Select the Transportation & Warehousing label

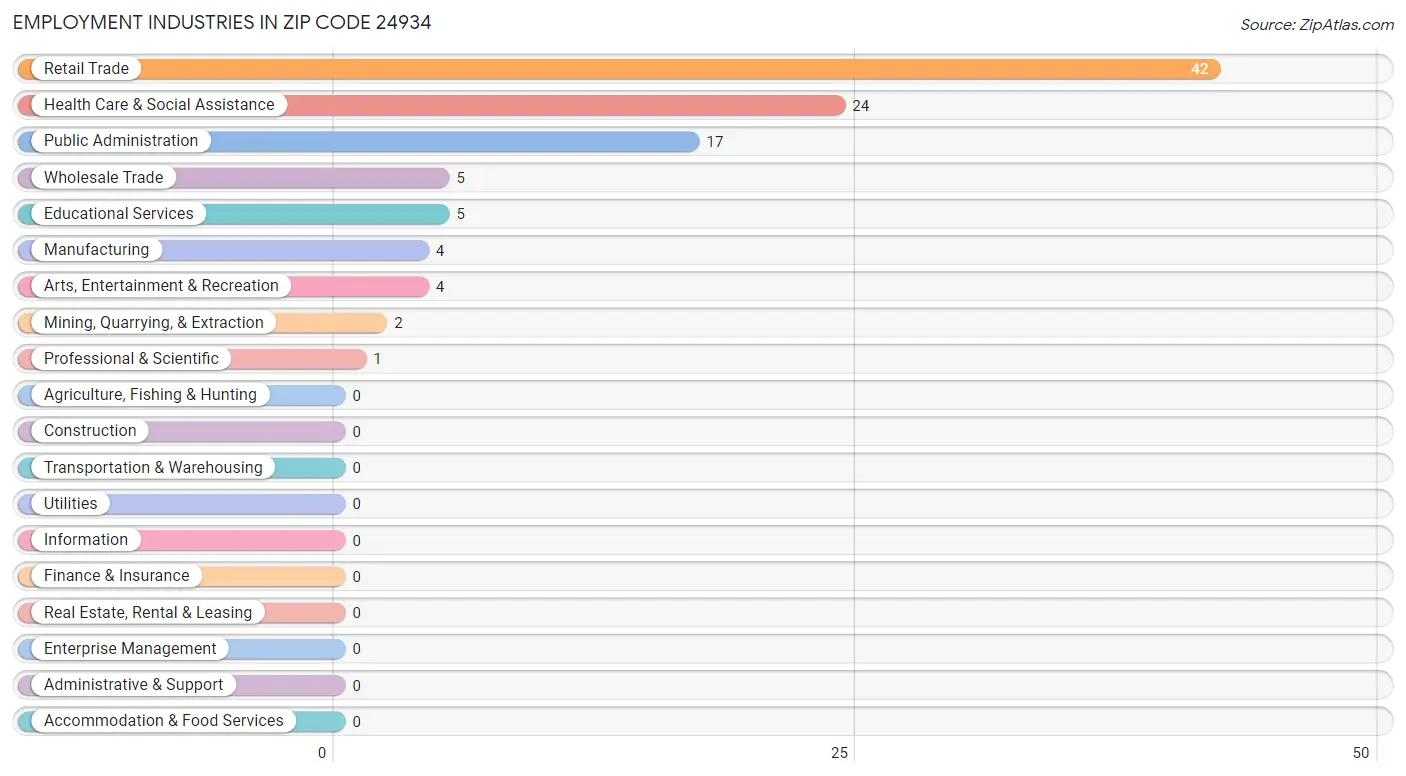153,467
